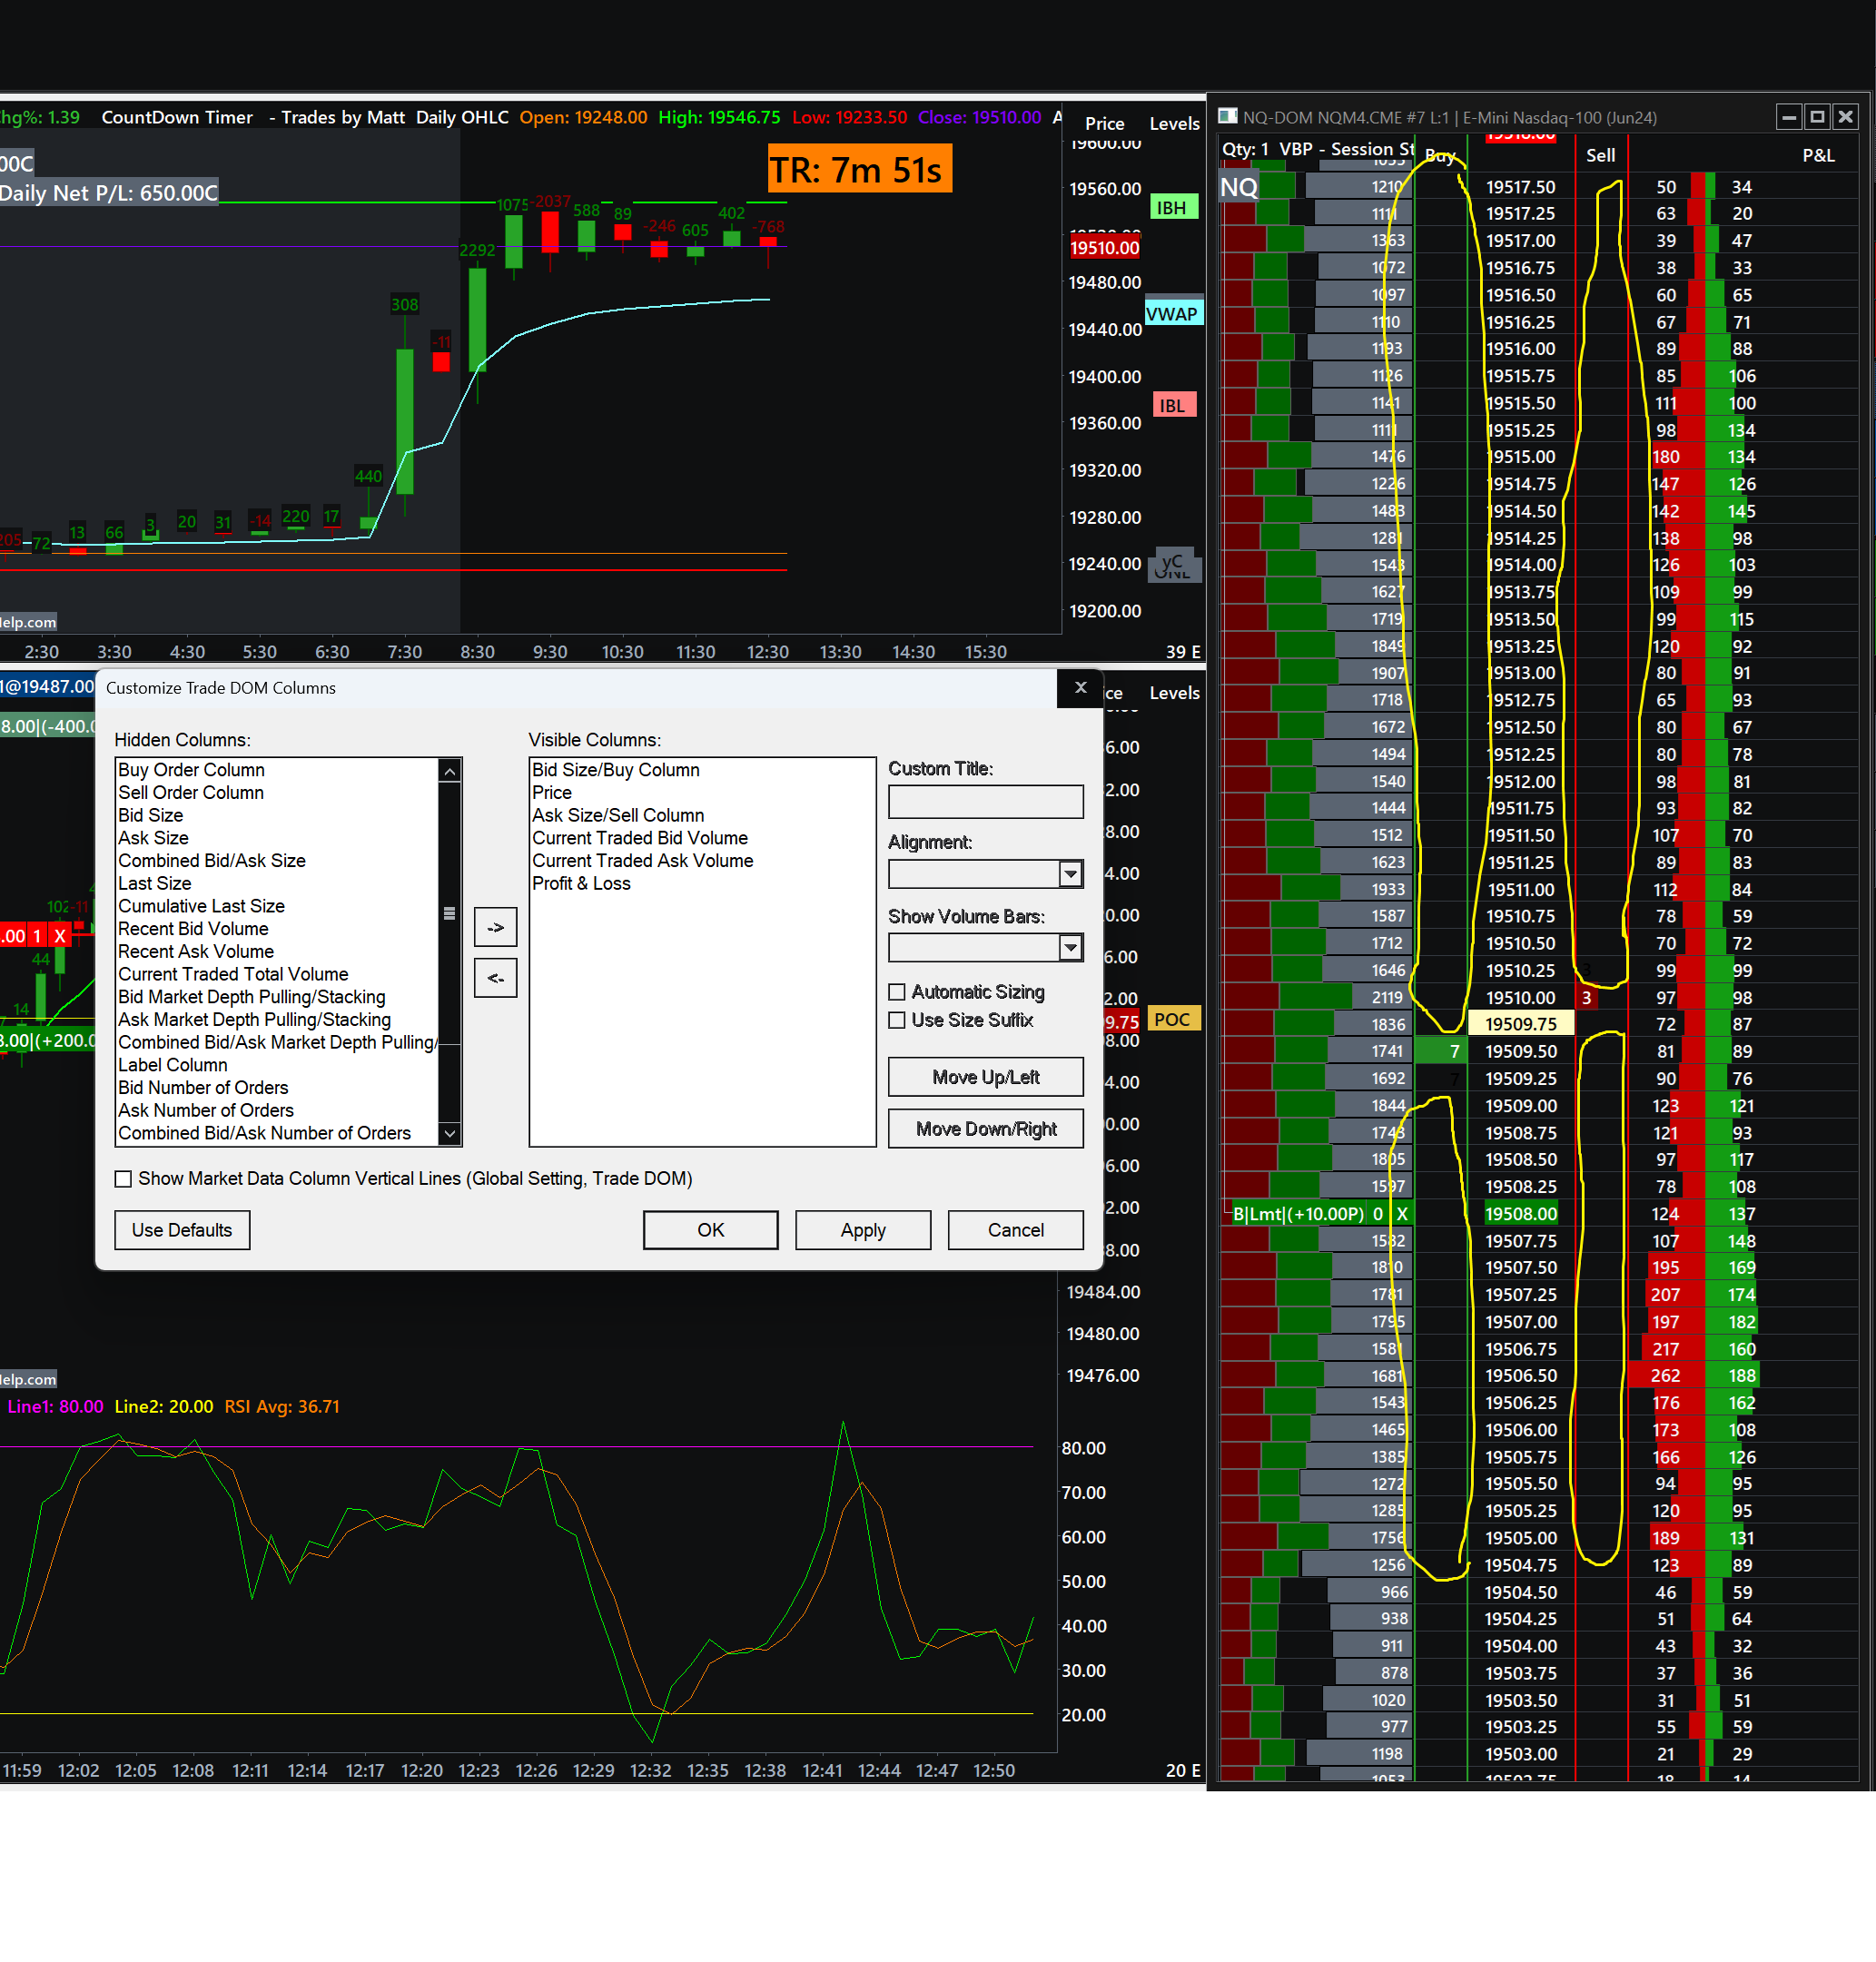Expand the Show Volume Bars dropdown
This screenshot has height=1962, width=1876.
tap(1070, 946)
